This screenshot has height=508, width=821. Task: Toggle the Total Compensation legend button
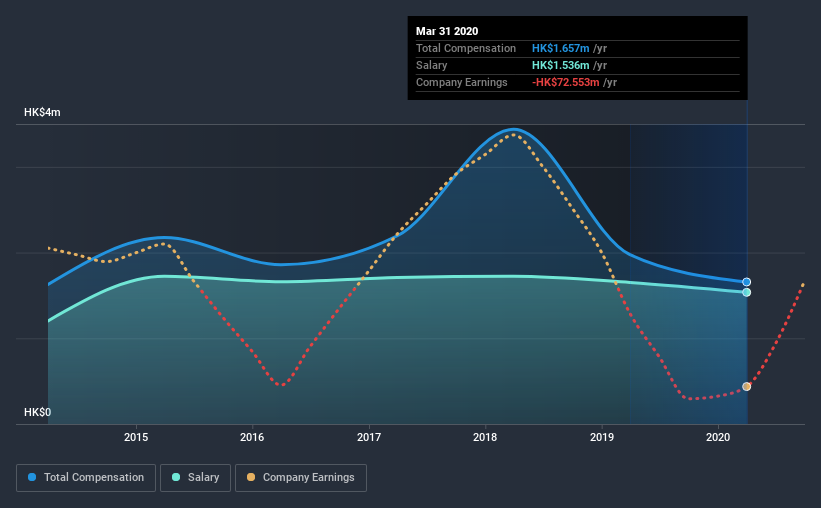click(86, 478)
